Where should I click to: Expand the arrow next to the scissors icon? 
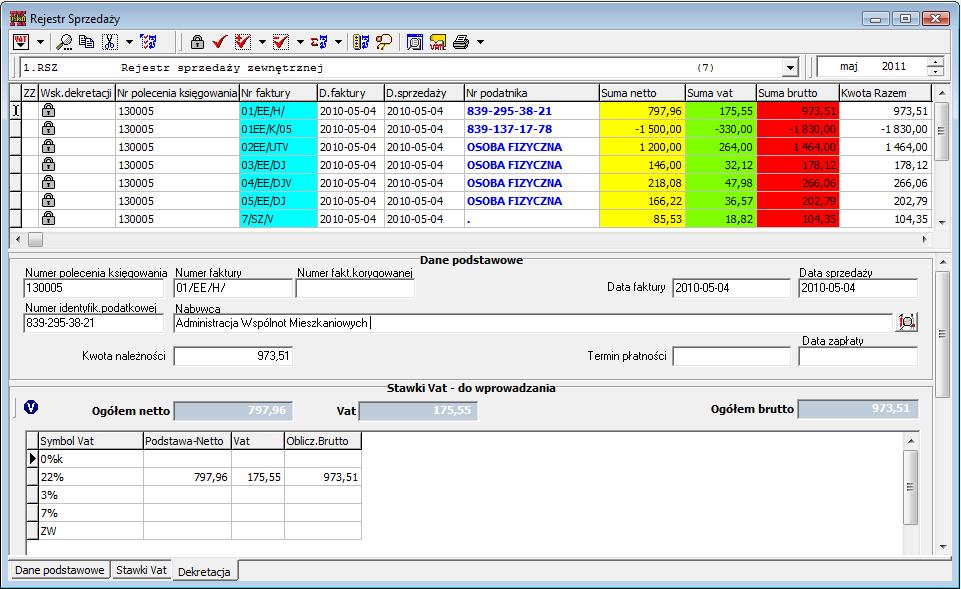pyautogui.click(x=129, y=42)
